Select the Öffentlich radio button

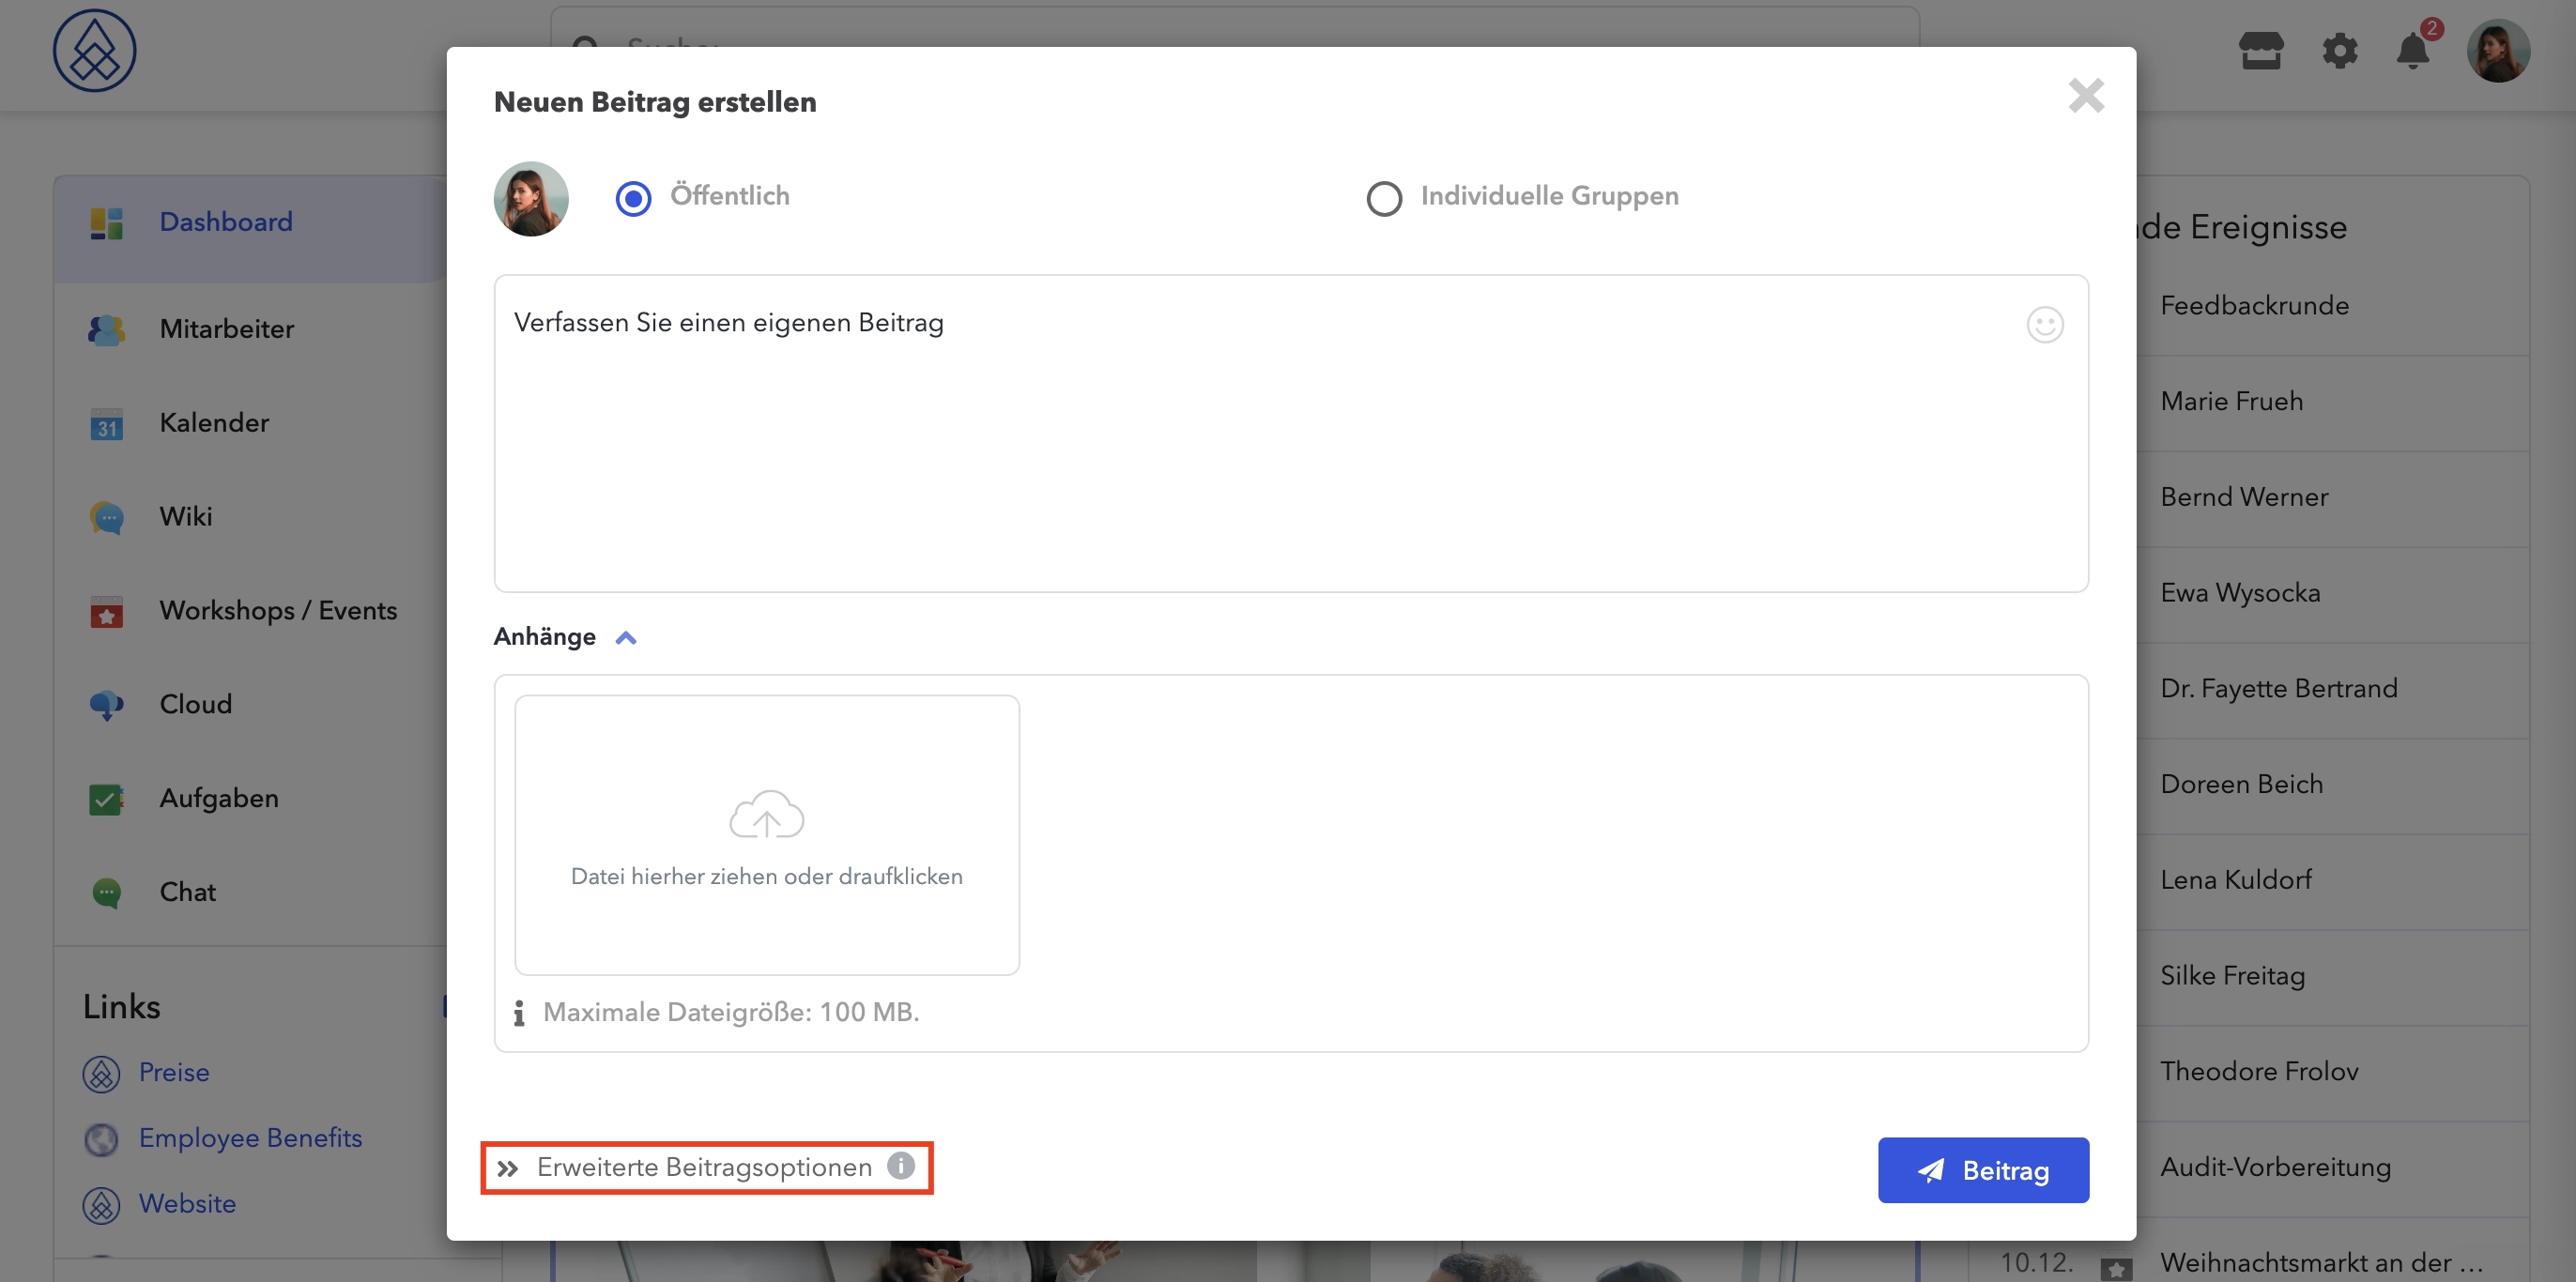pyautogui.click(x=633, y=198)
